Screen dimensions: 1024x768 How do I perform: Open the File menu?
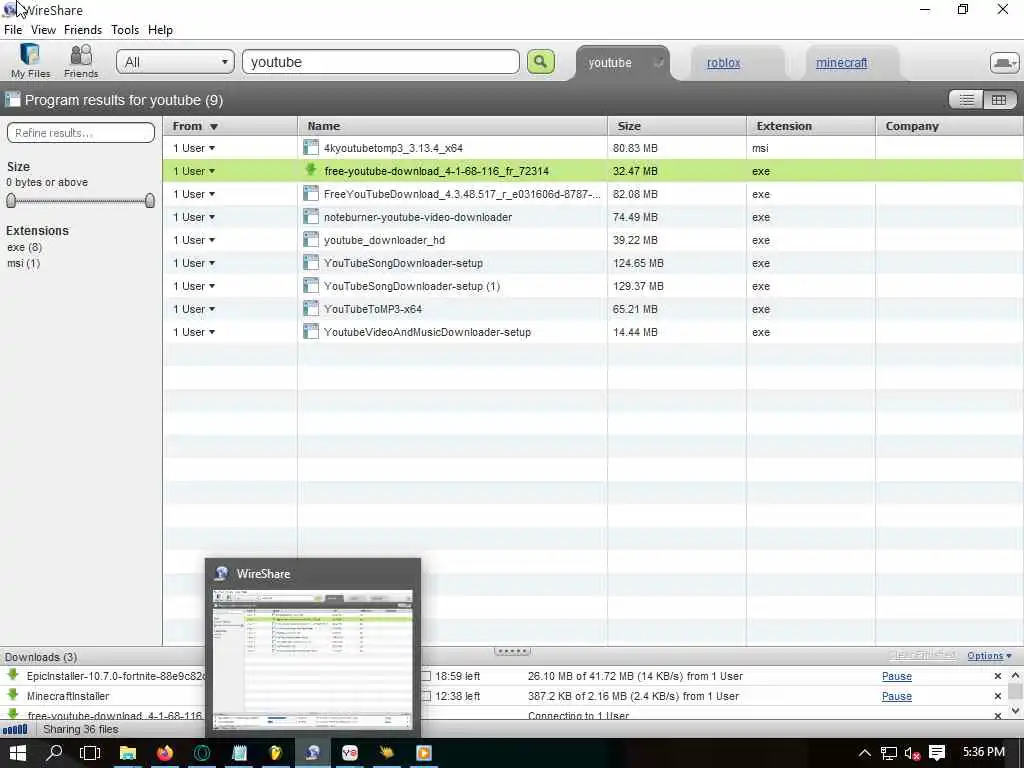tap(13, 30)
